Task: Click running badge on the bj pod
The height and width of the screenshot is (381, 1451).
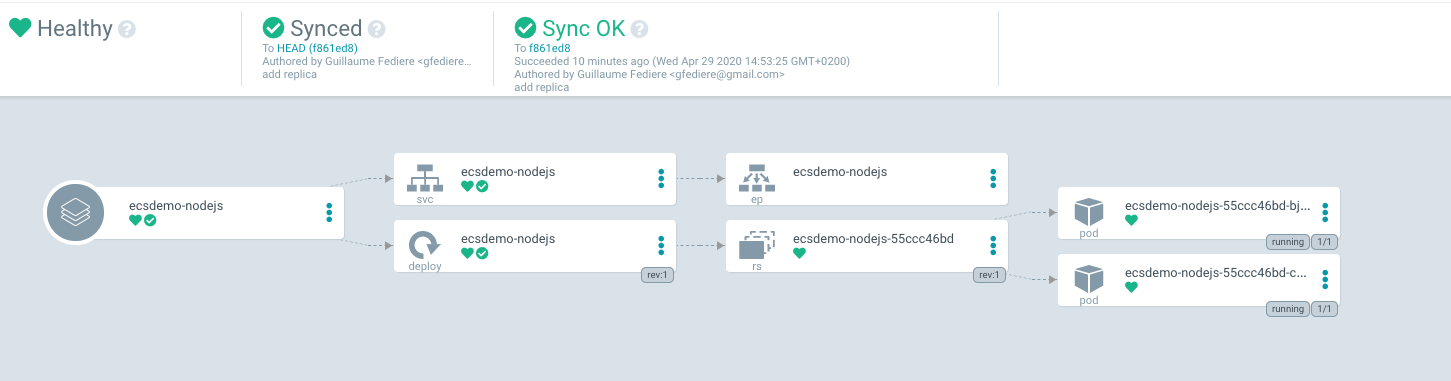Action: [x=1287, y=242]
